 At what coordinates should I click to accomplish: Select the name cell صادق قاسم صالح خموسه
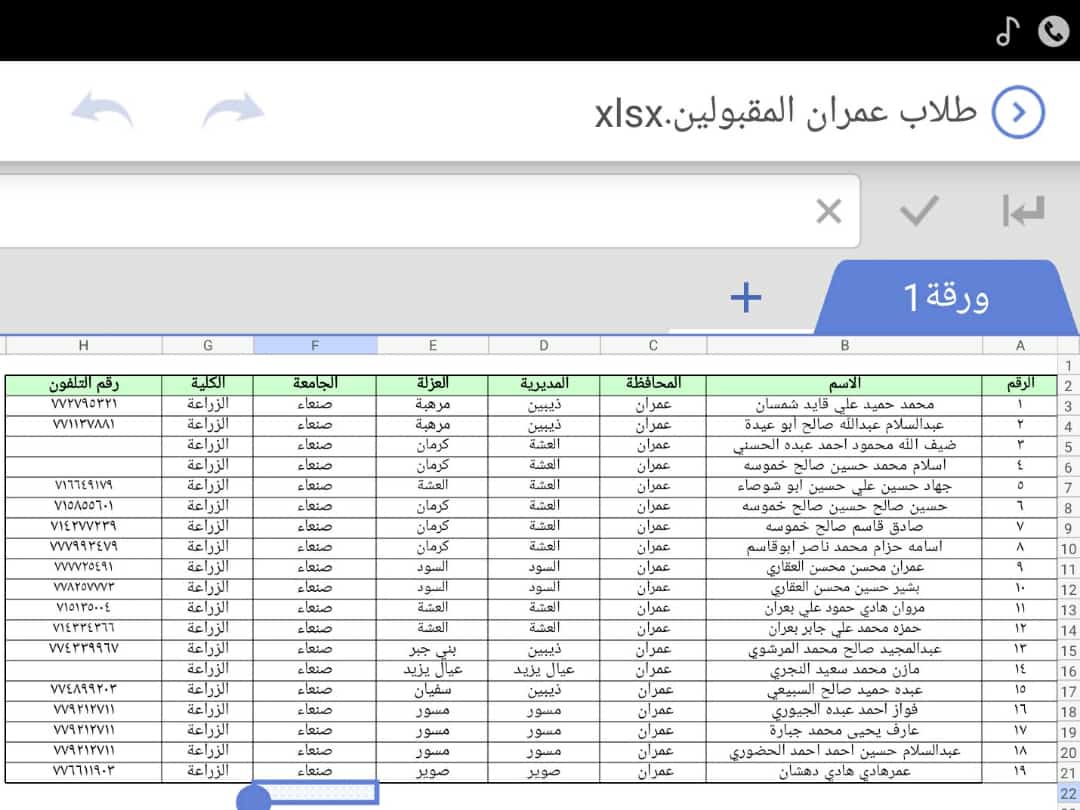tap(844, 527)
